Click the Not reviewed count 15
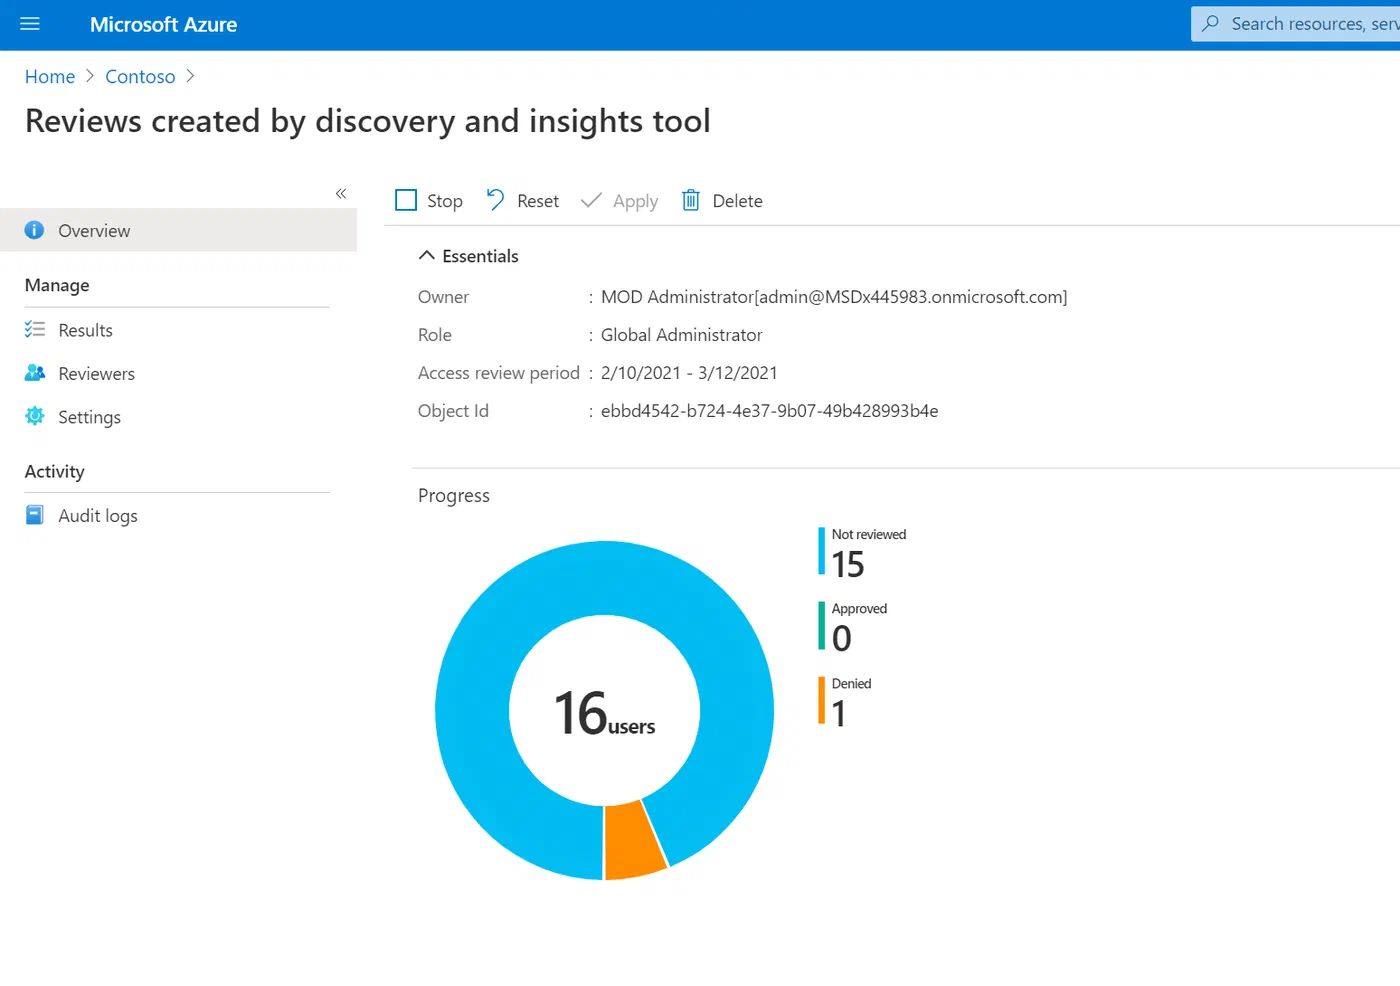This screenshot has height=986, width=1400. tap(848, 565)
